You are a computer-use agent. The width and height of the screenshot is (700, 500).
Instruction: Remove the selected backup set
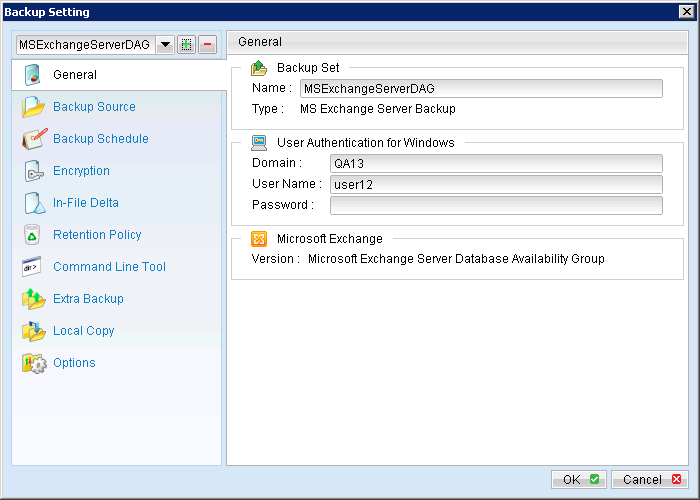pyautogui.click(x=208, y=45)
